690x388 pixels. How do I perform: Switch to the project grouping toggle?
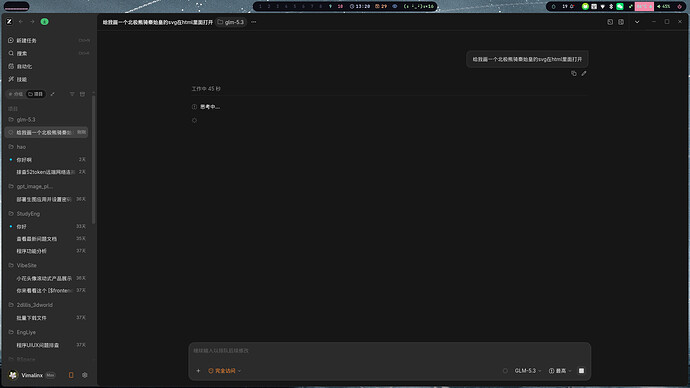pos(36,94)
